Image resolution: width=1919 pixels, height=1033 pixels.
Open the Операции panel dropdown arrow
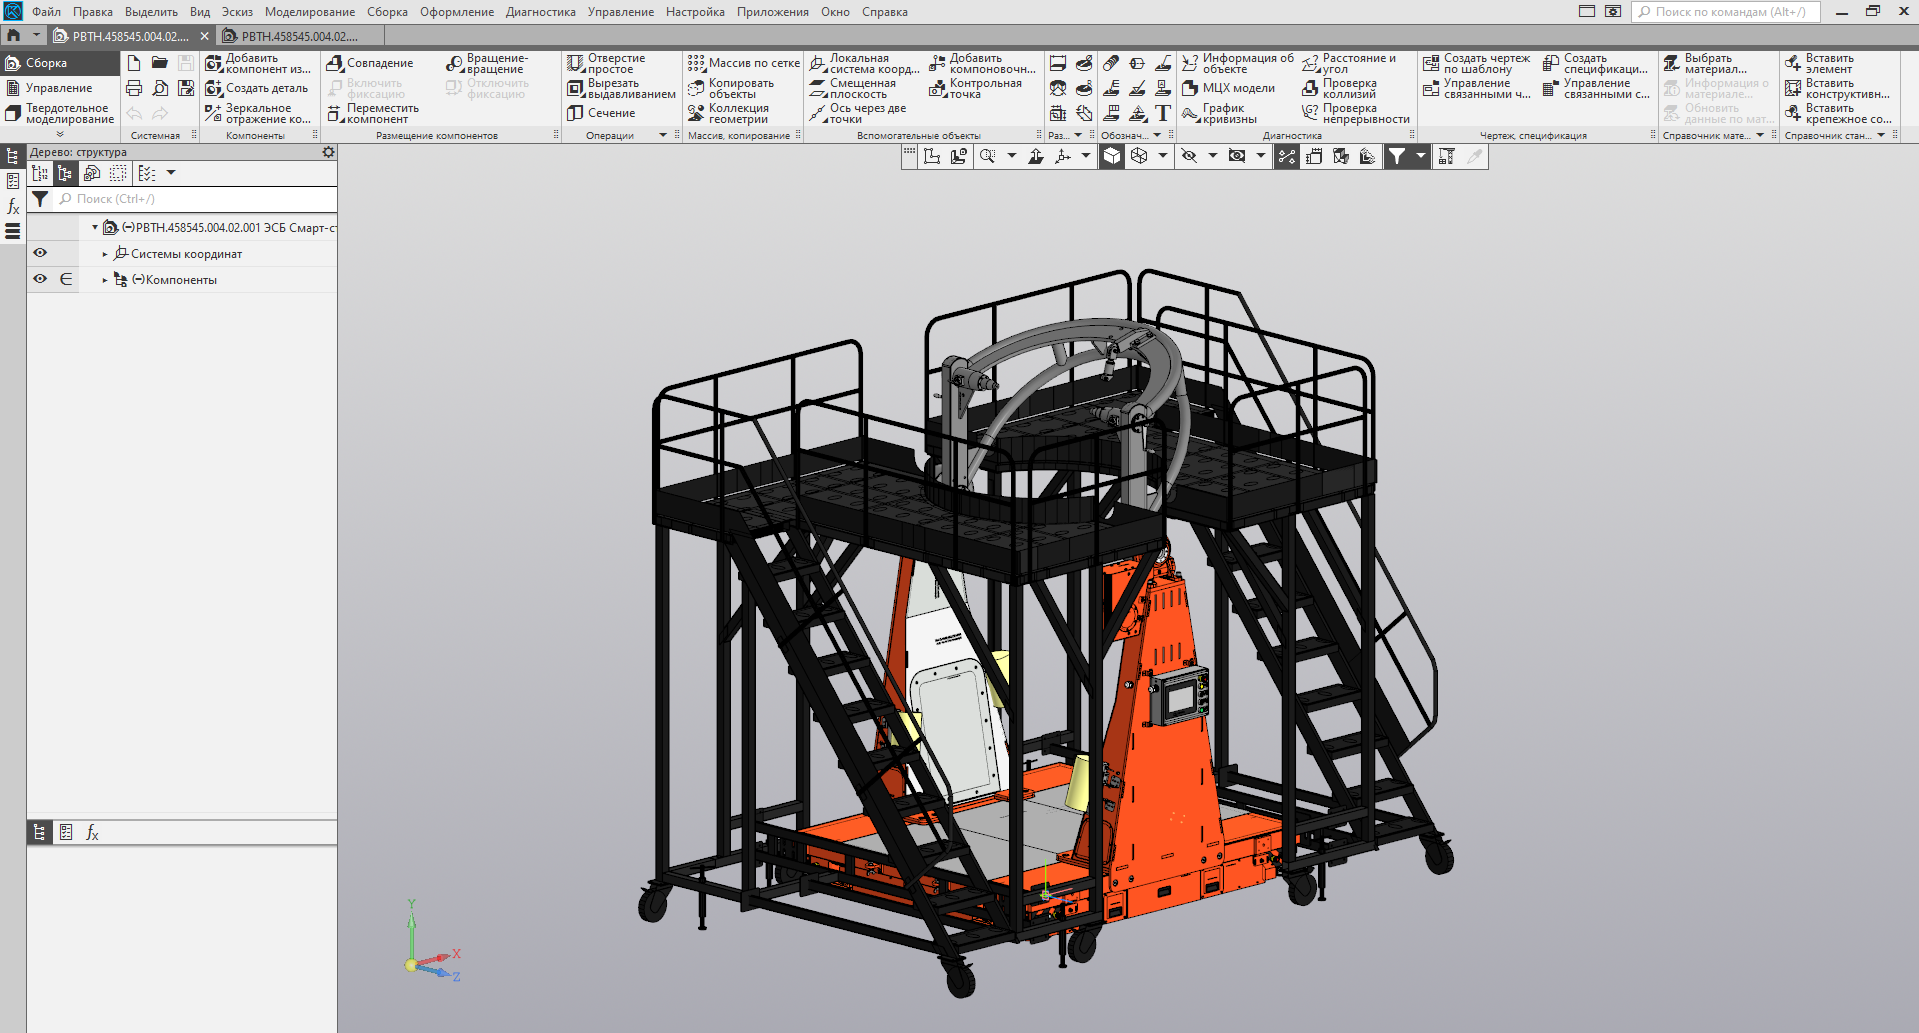click(662, 135)
